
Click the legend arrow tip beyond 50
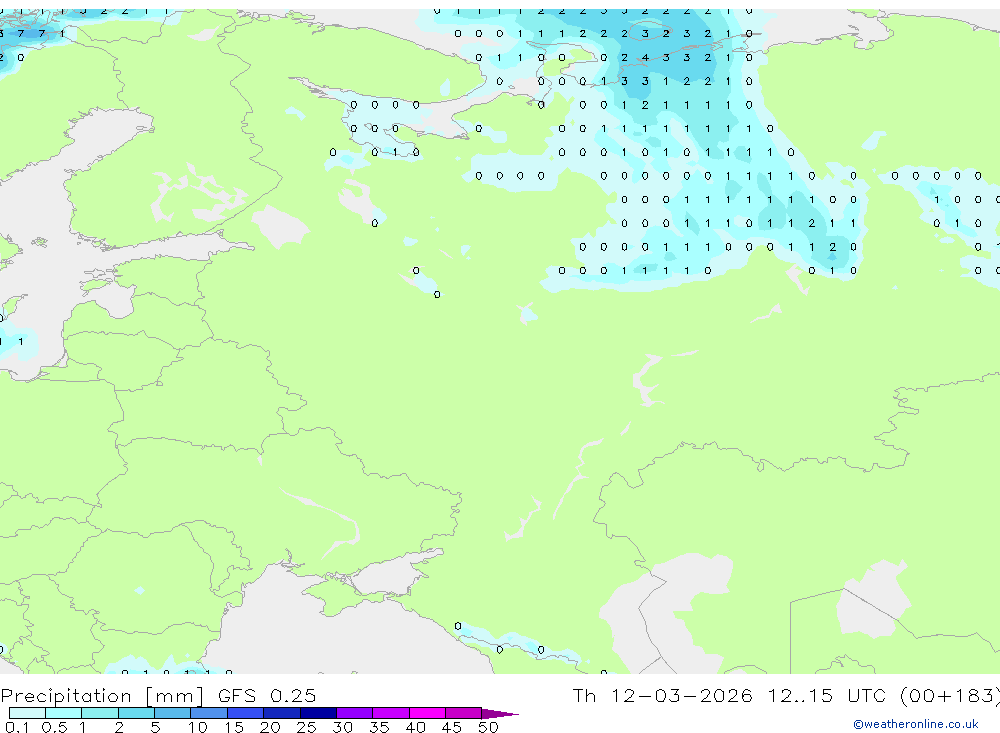pyautogui.click(x=500, y=713)
